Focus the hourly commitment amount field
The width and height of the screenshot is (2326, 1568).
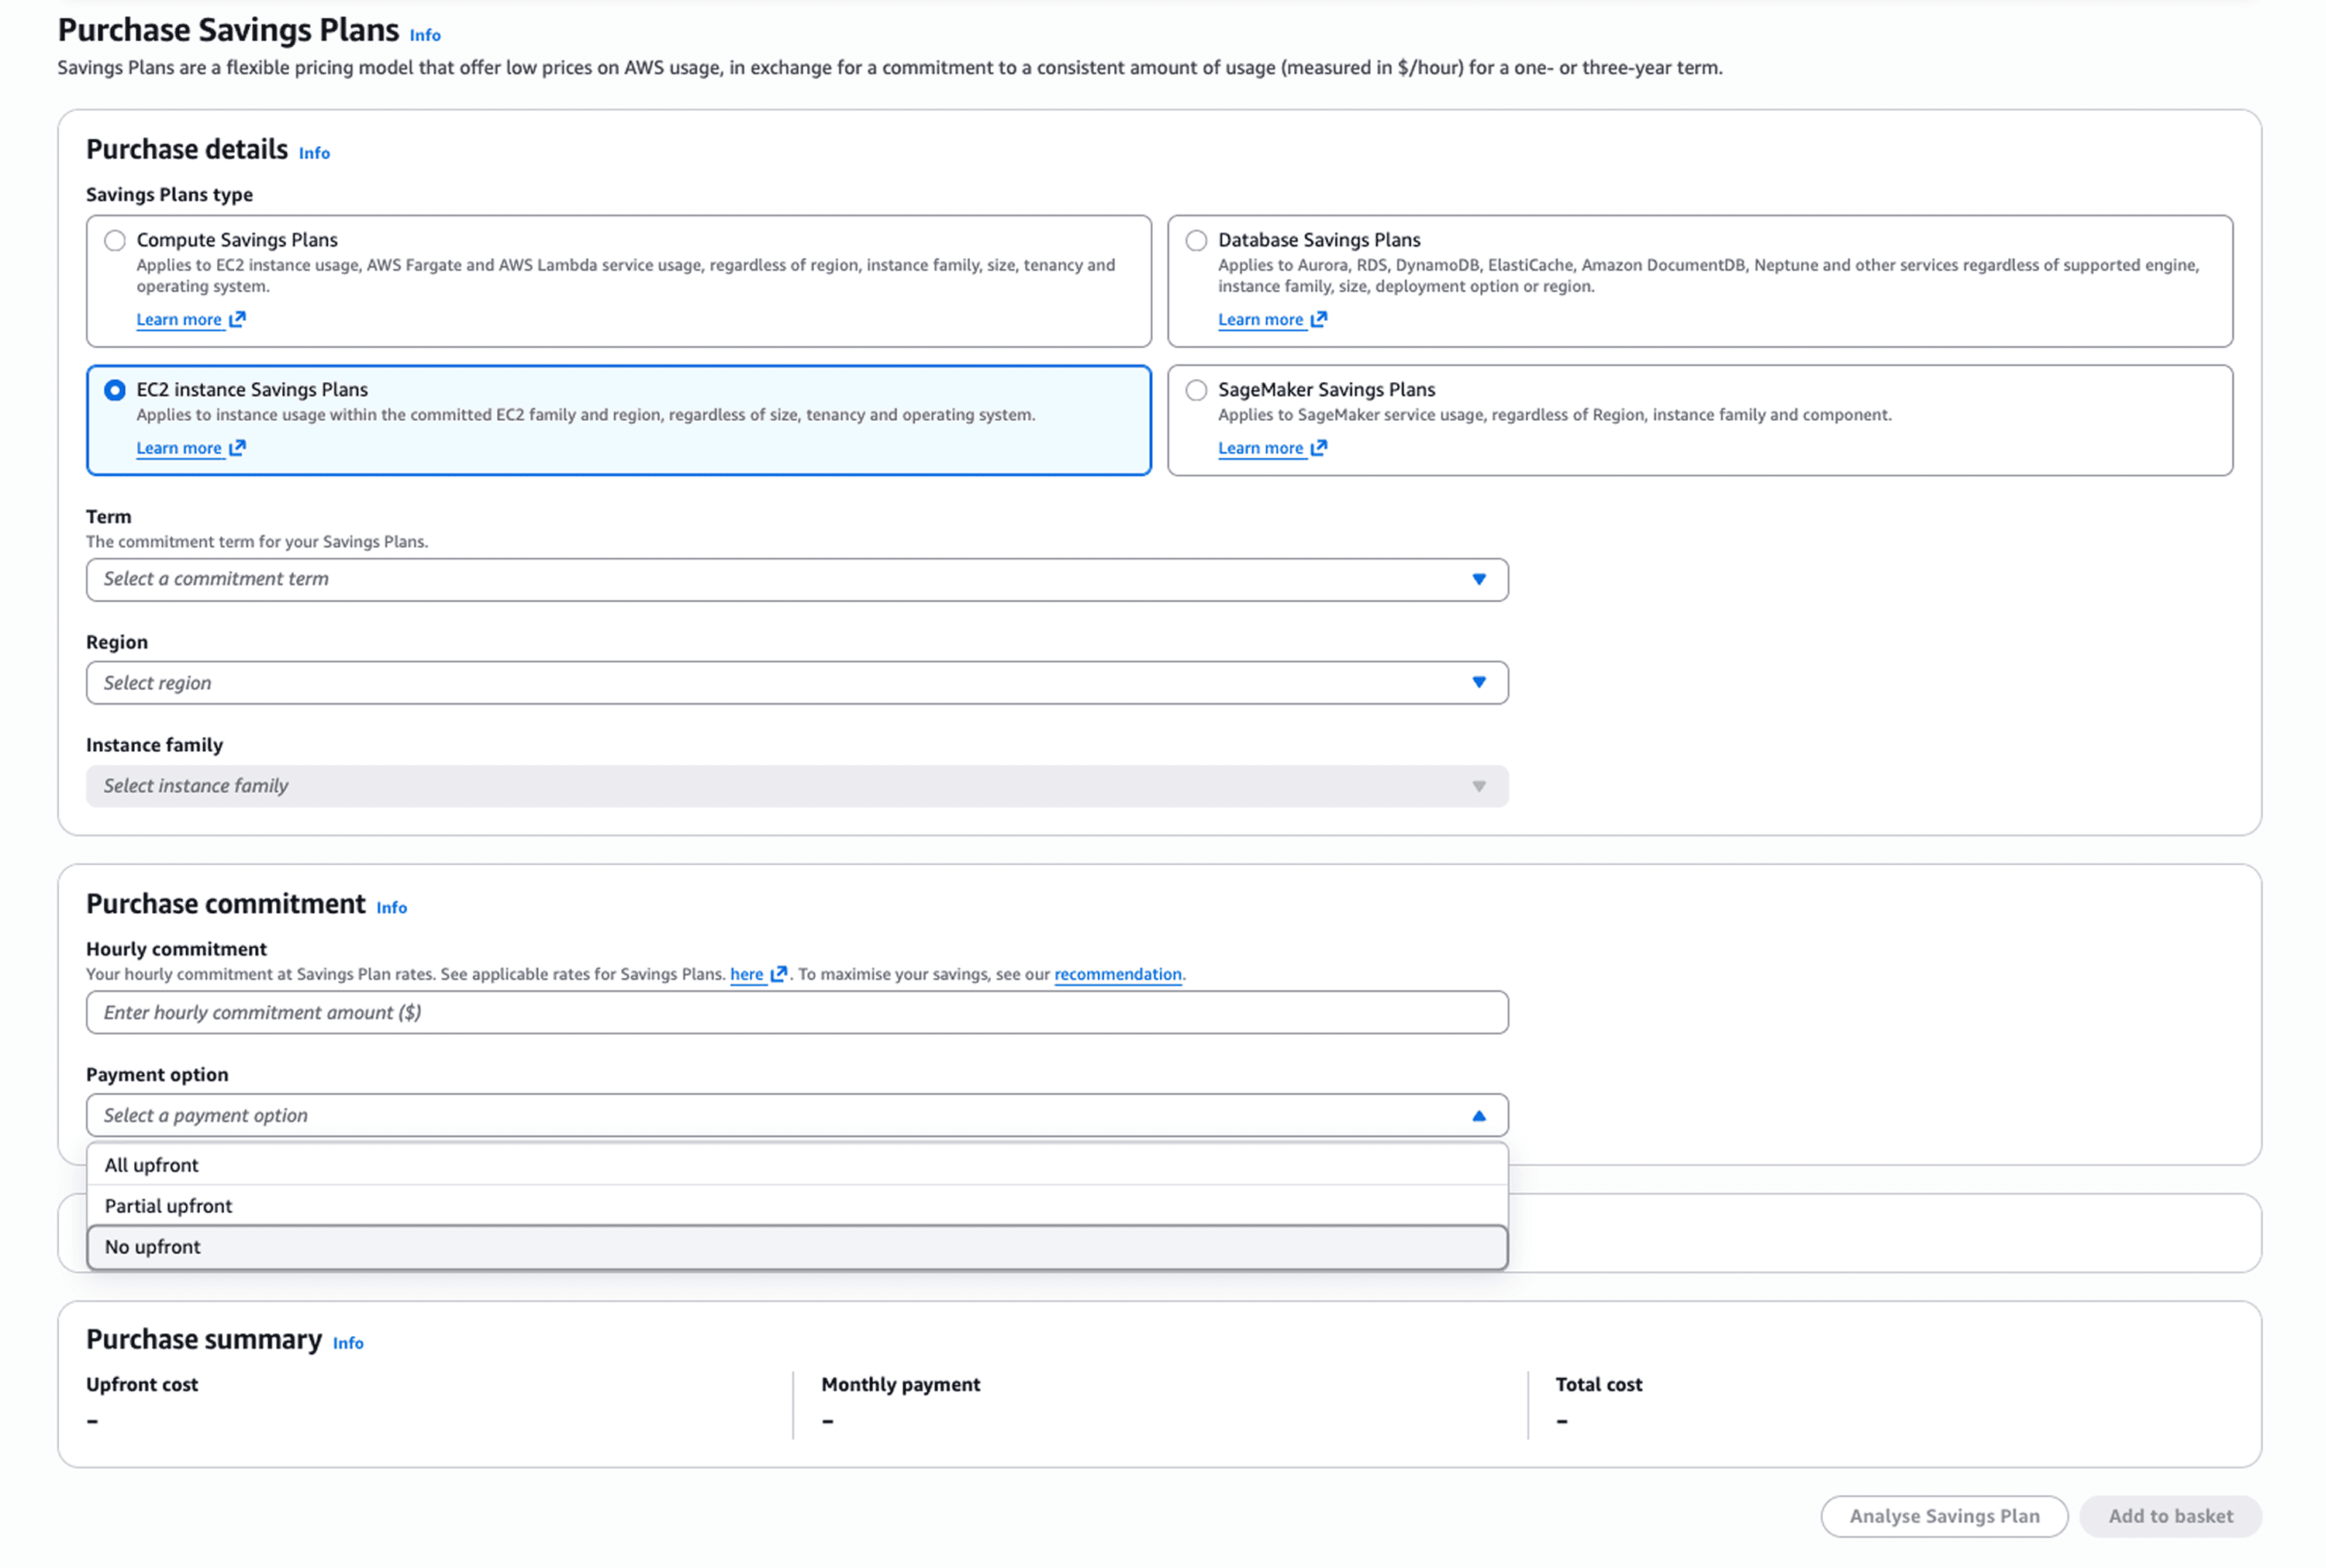[x=796, y=1012]
